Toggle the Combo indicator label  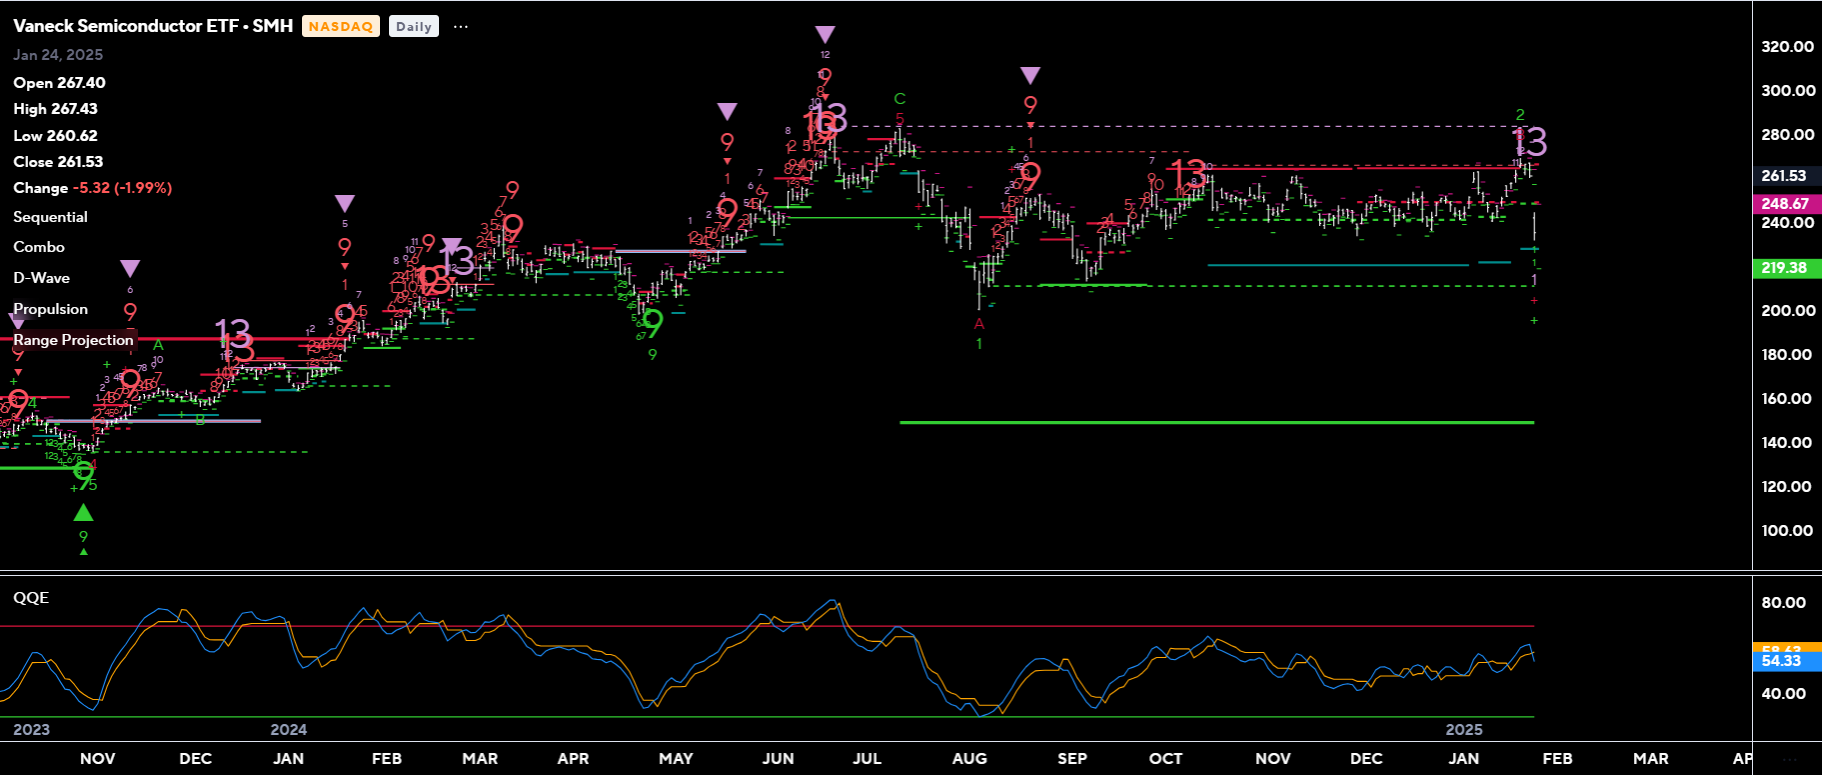pos(39,247)
